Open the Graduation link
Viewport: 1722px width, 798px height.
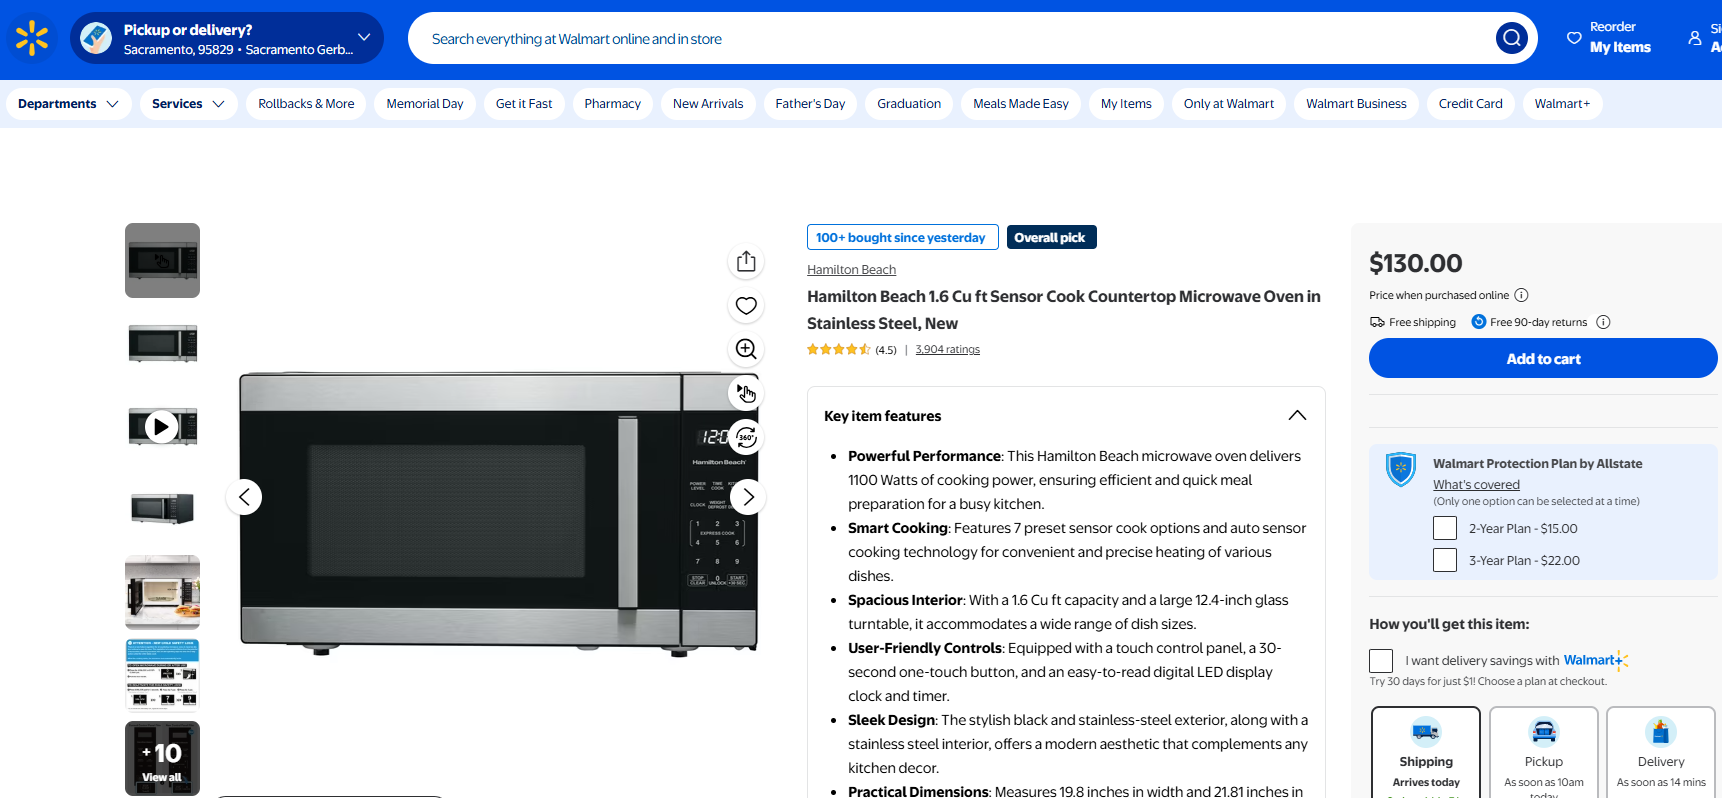coord(909,104)
